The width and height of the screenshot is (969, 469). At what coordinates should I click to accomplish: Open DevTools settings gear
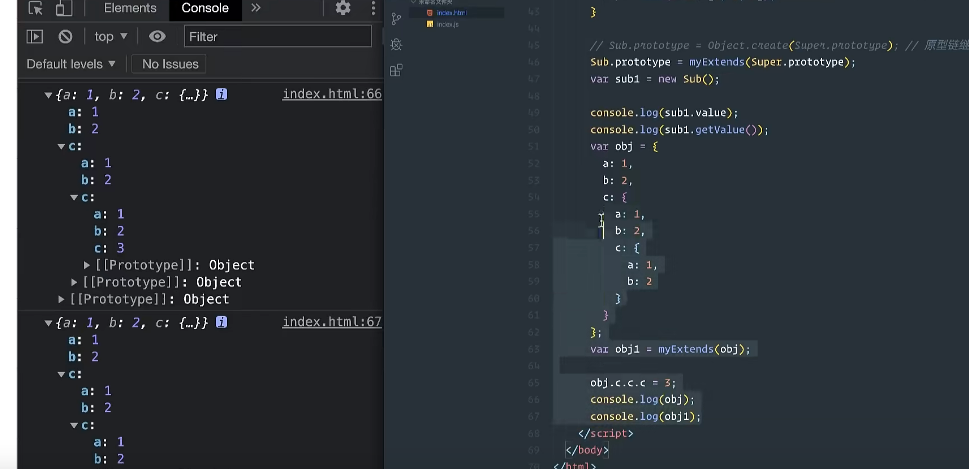point(343,8)
